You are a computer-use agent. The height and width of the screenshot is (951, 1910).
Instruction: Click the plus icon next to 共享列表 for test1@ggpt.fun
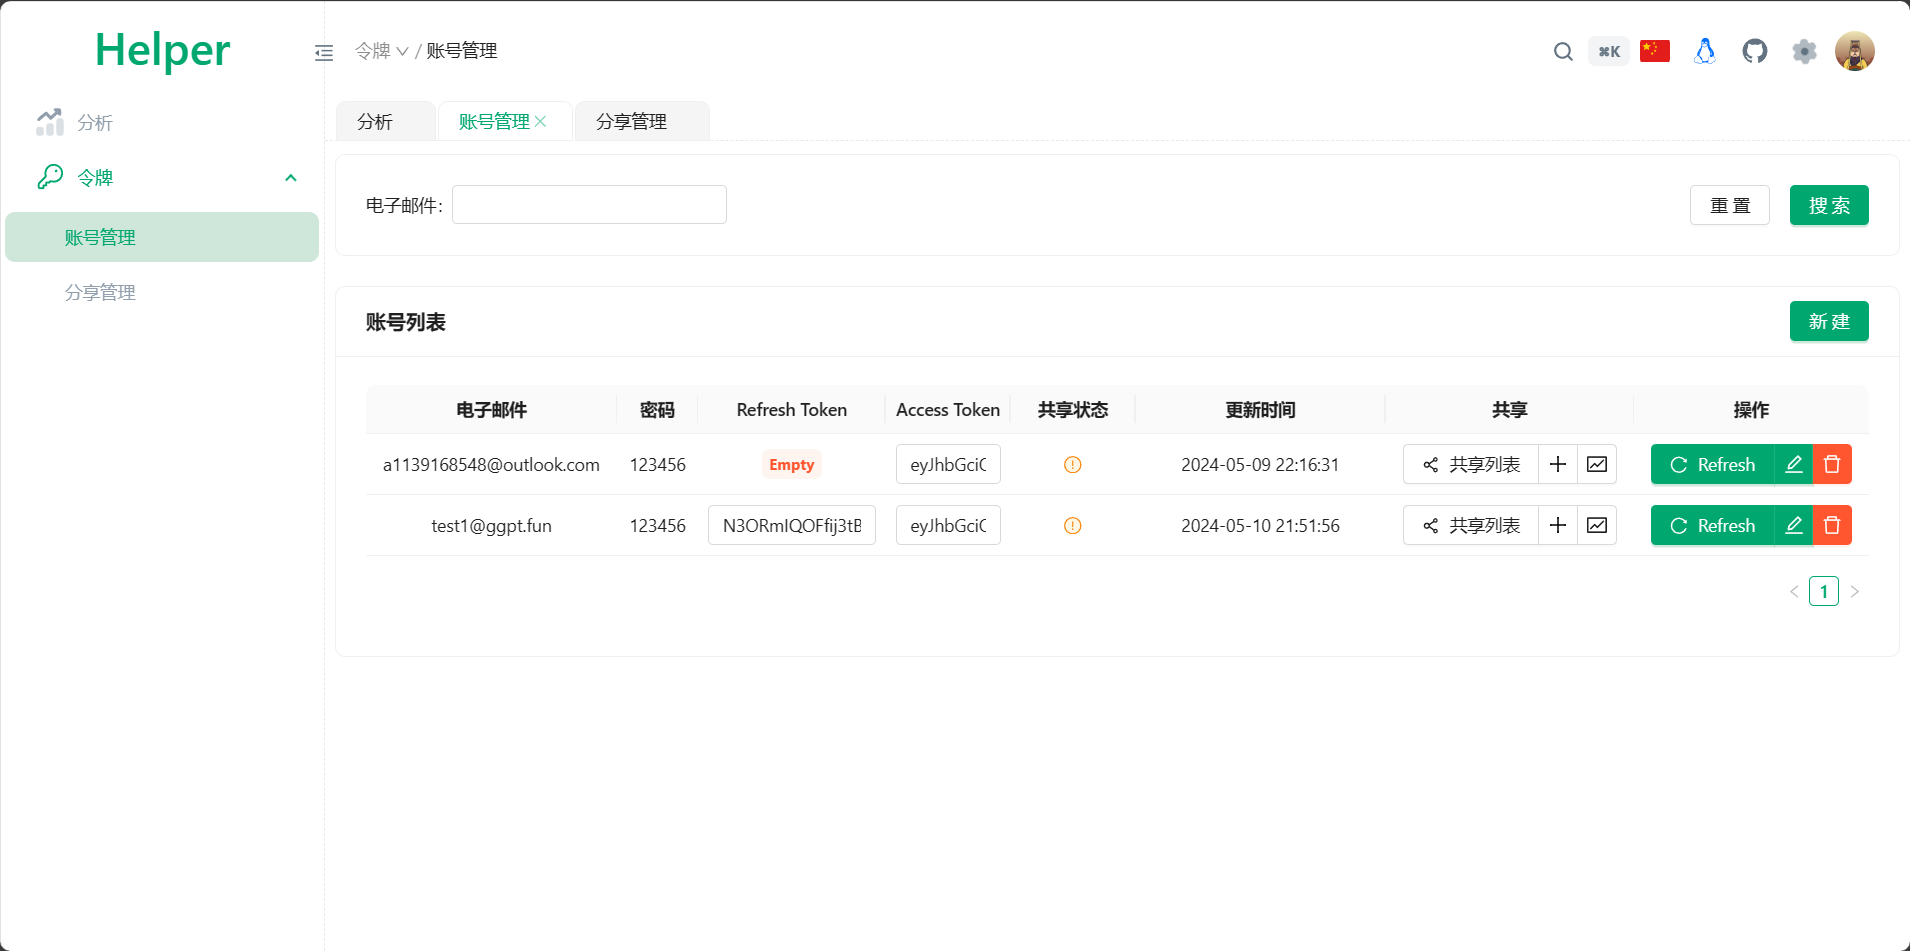tap(1557, 525)
